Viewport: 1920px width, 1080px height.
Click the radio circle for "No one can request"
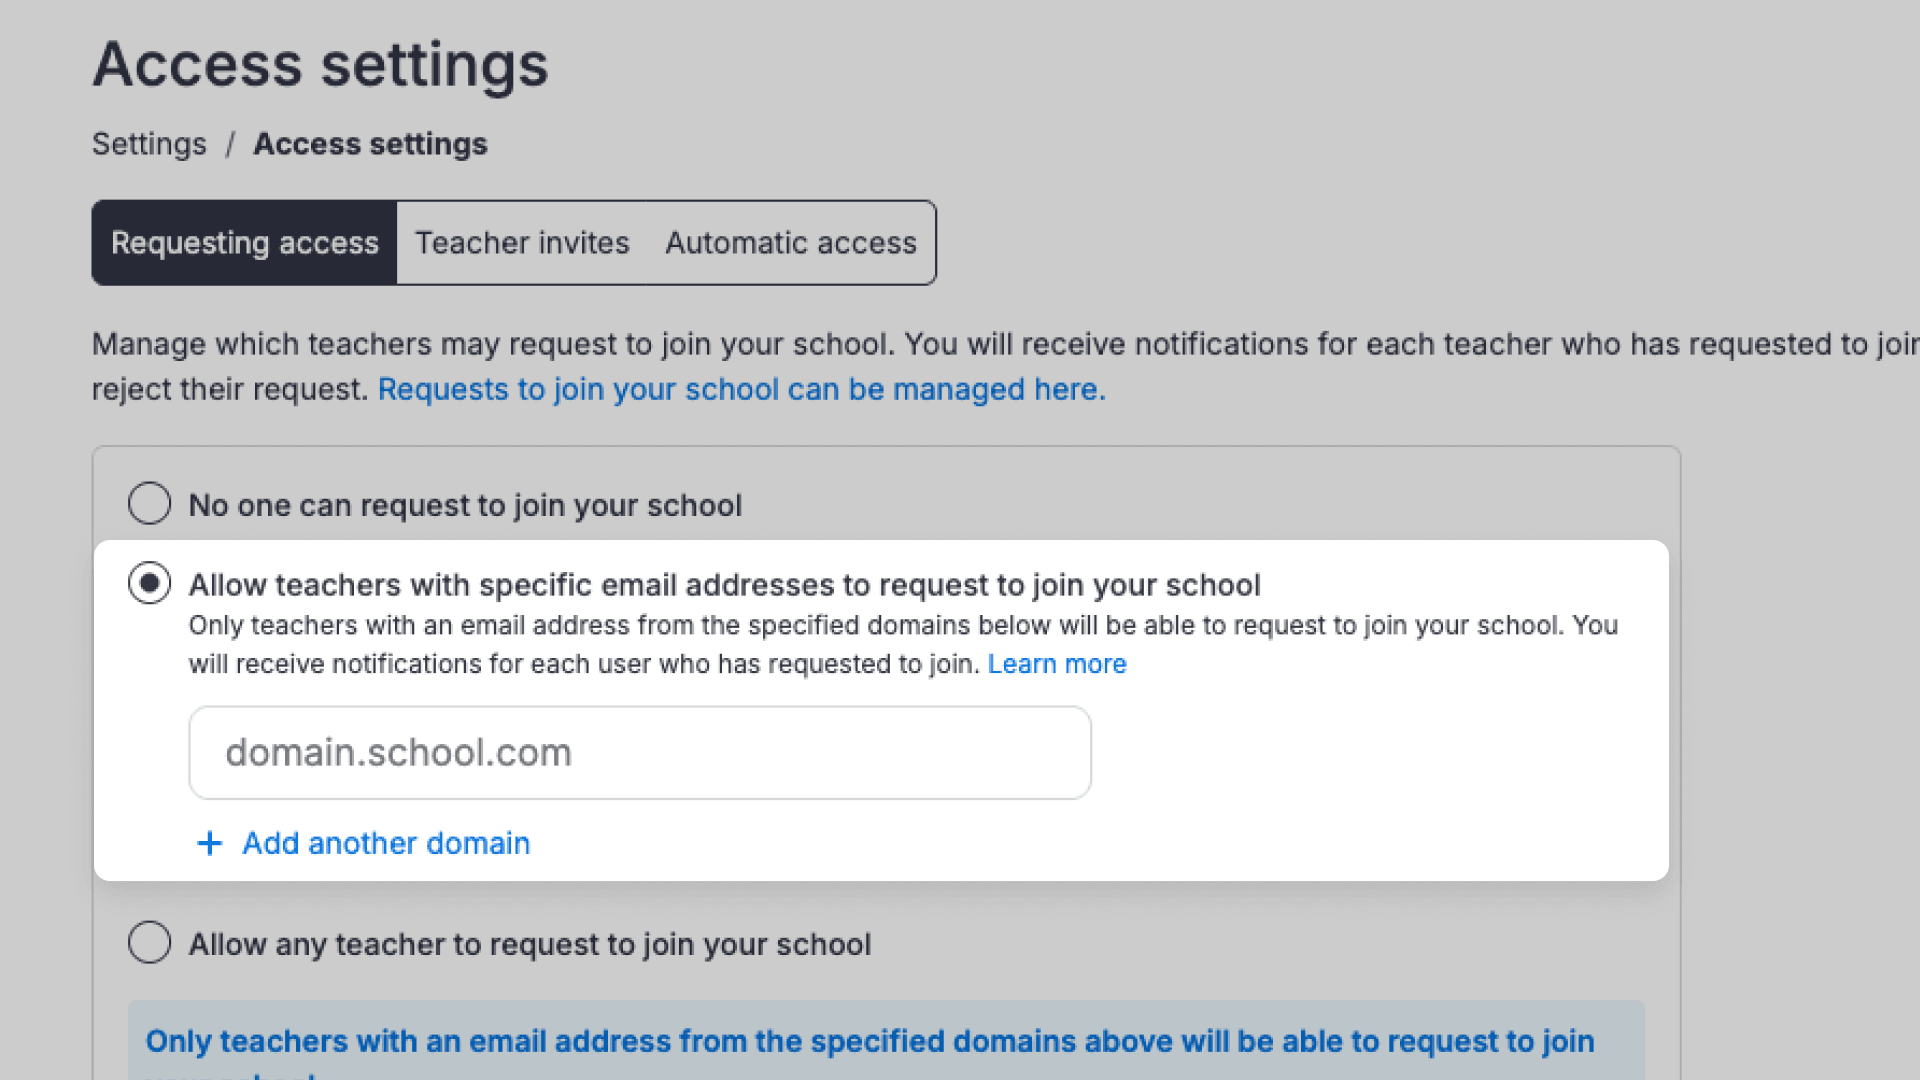(x=149, y=504)
